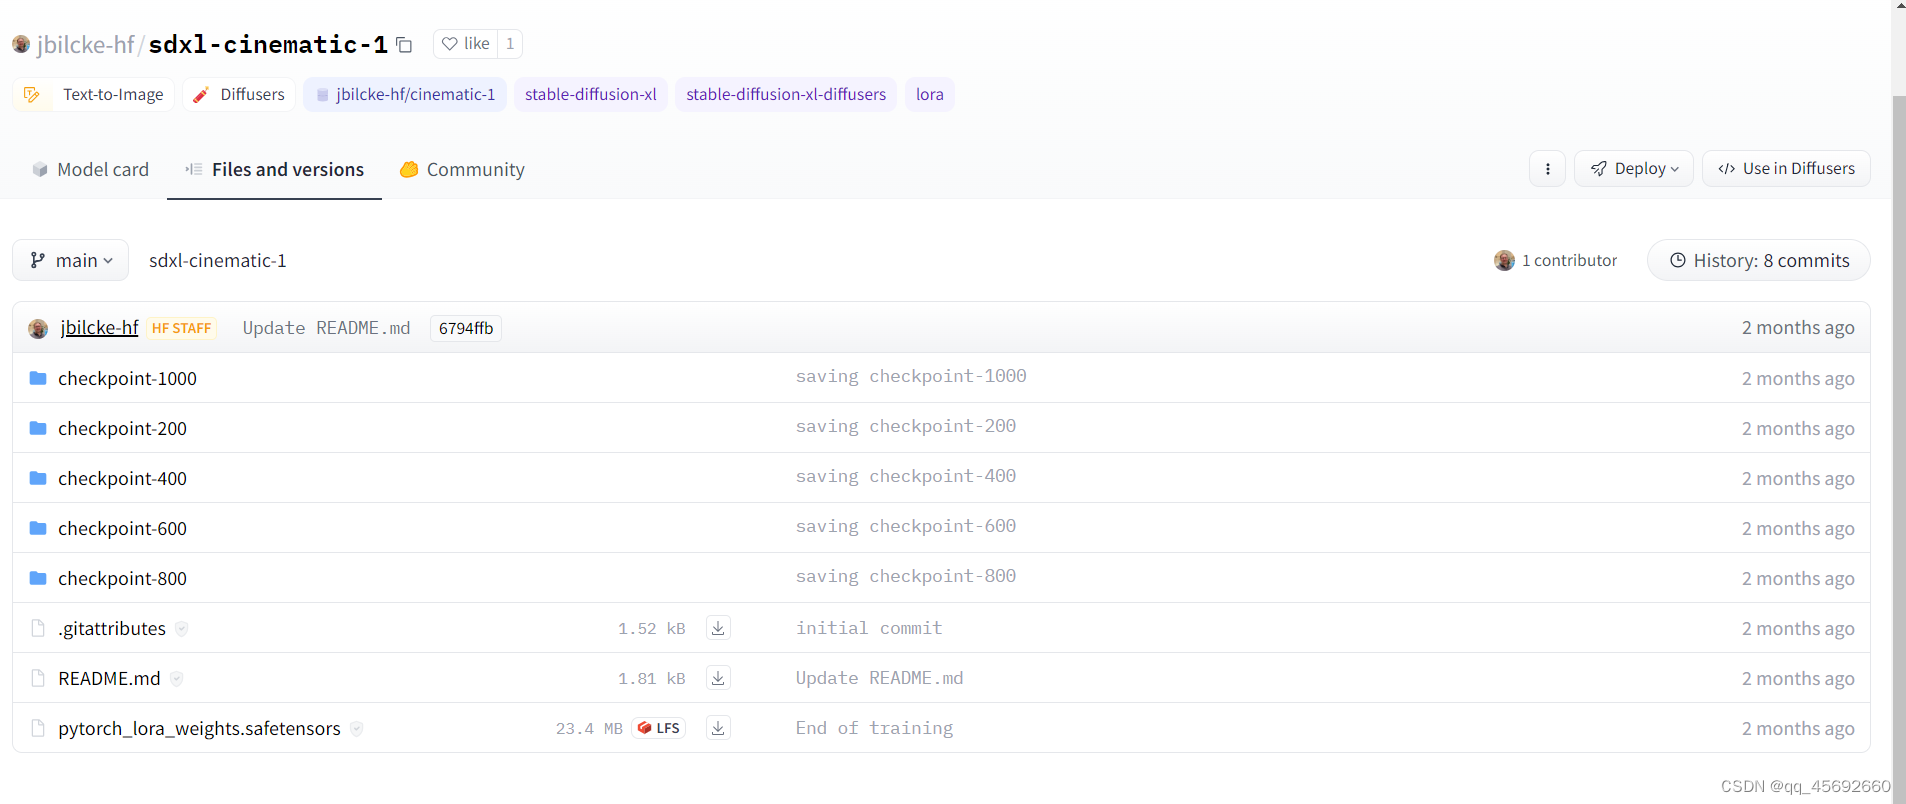Viewport: 1906px width, 804px height.
Task: Open the README.md file
Action: (x=109, y=678)
